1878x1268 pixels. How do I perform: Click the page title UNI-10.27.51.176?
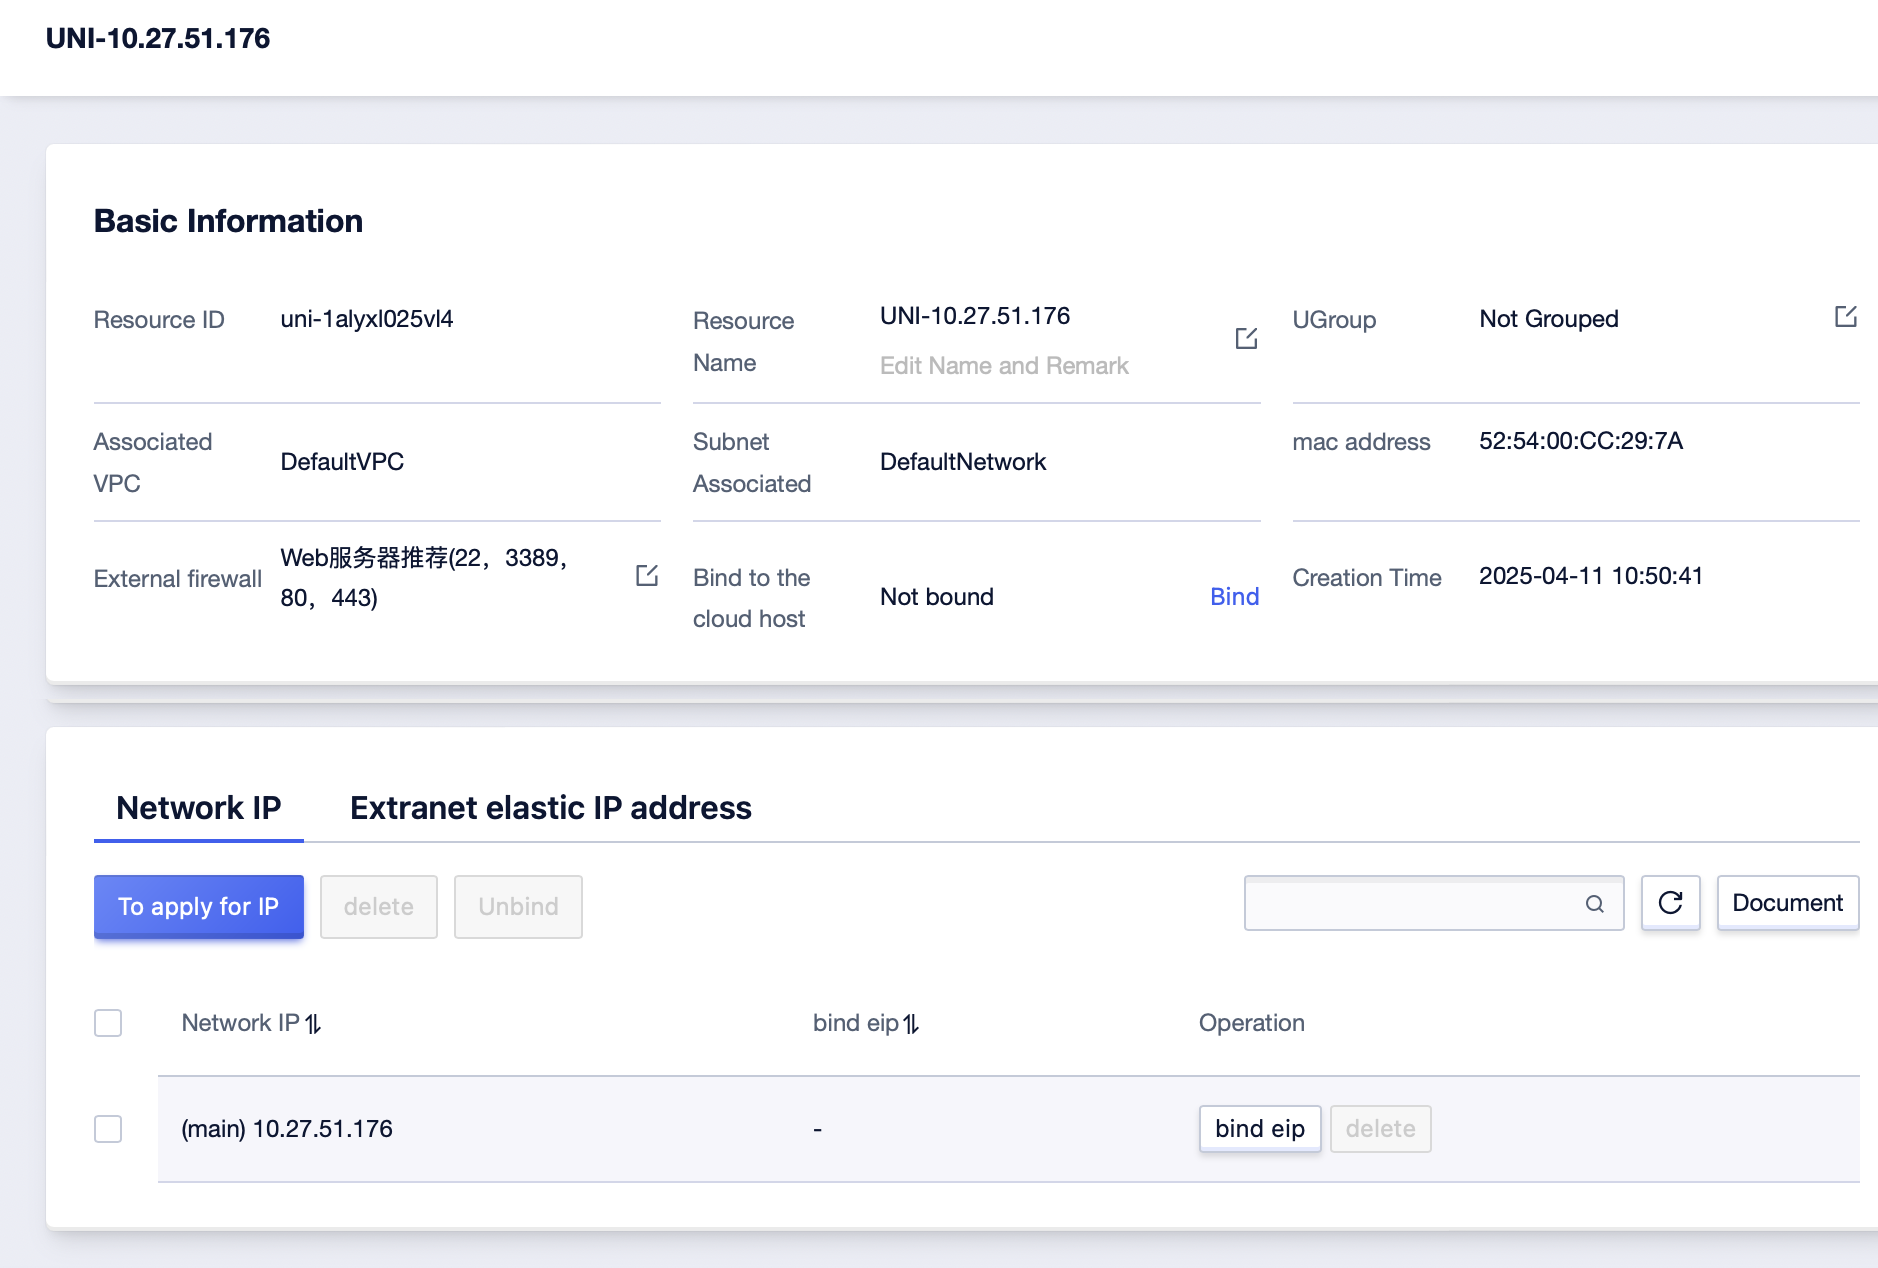[x=158, y=38]
